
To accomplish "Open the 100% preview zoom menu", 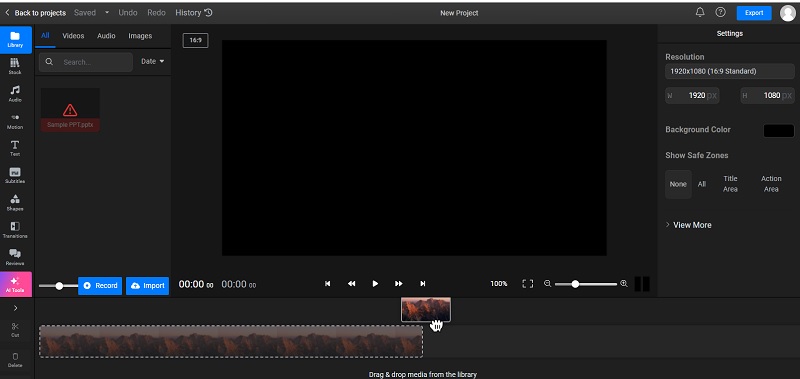I will pyautogui.click(x=498, y=284).
